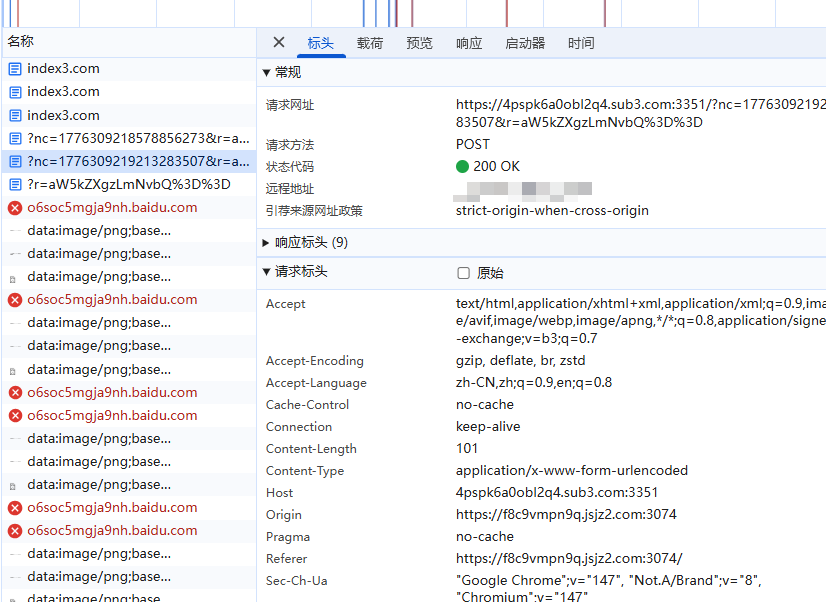Enable the 原始 checkbox
This screenshot has width=826, height=602.
point(463,273)
